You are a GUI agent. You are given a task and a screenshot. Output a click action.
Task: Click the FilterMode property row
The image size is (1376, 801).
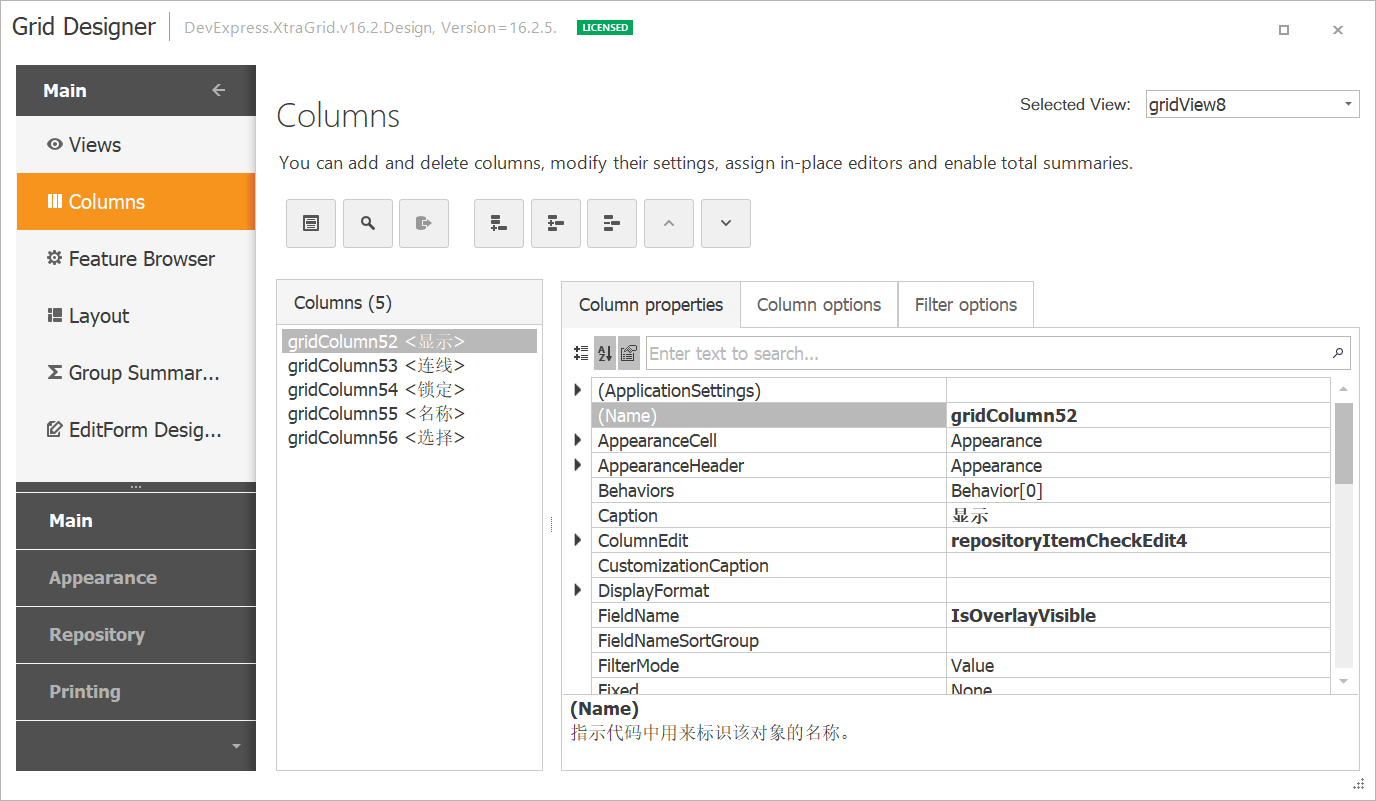coord(961,665)
